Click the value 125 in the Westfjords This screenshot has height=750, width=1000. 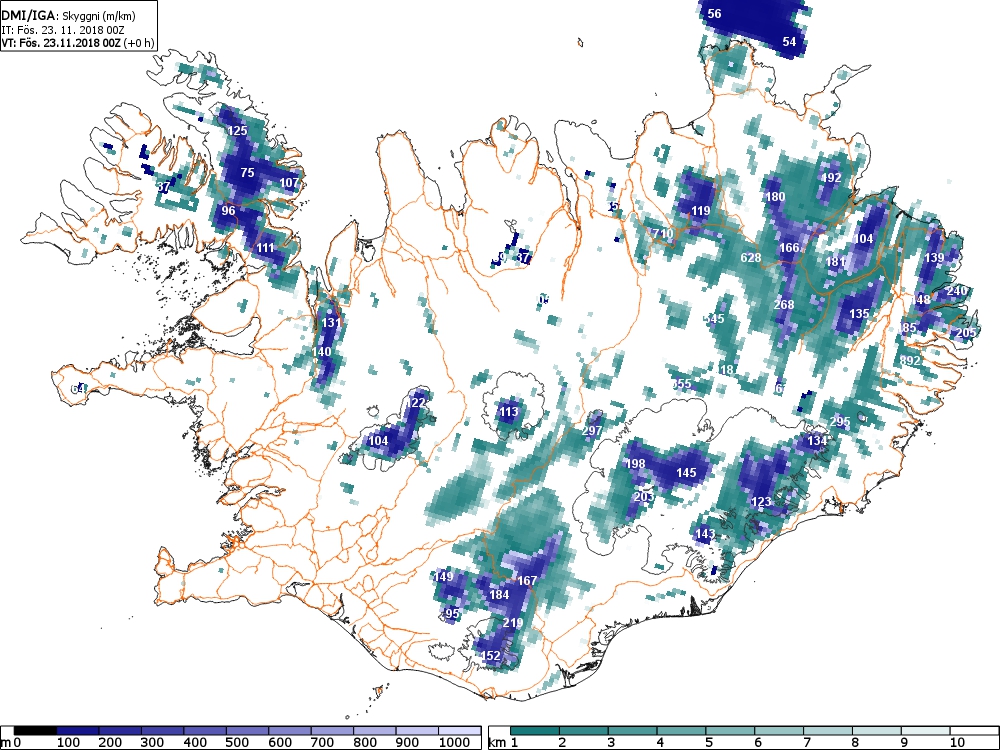click(x=237, y=131)
